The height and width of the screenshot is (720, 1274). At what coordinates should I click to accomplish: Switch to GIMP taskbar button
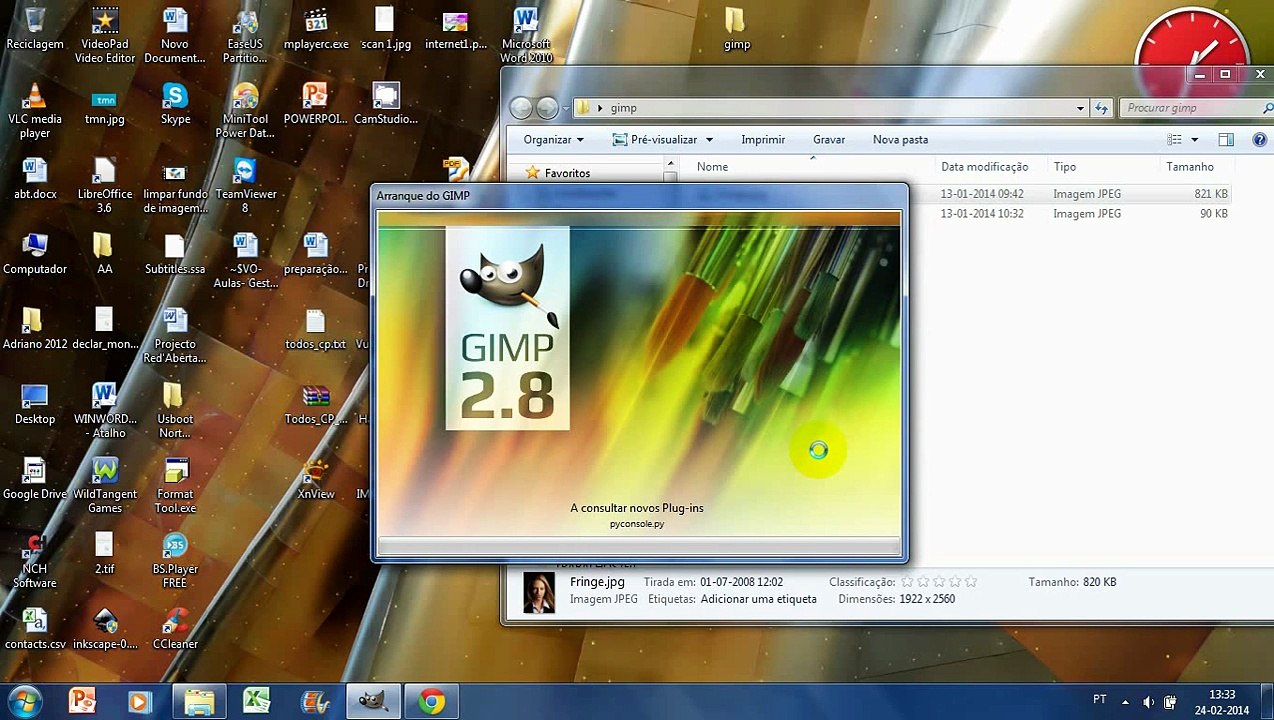pos(373,701)
